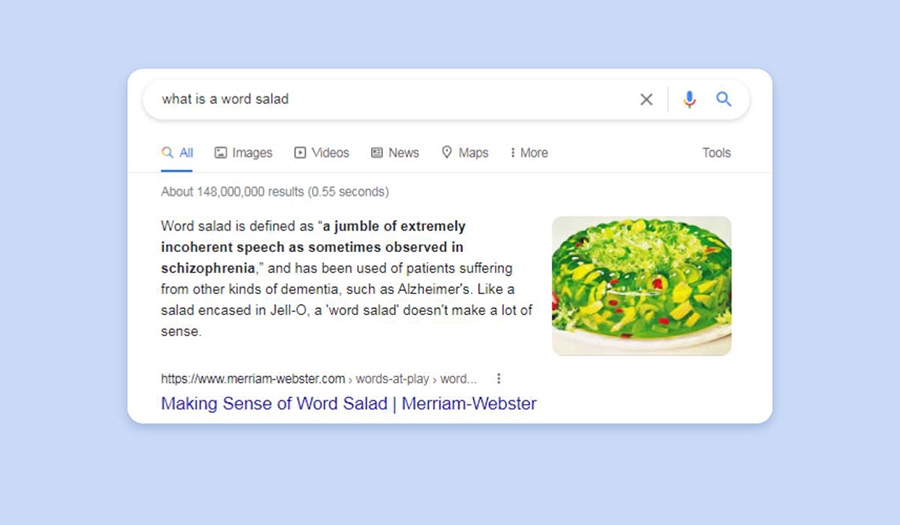Switch to the News tab
The width and height of the screenshot is (900, 525).
[404, 153]
